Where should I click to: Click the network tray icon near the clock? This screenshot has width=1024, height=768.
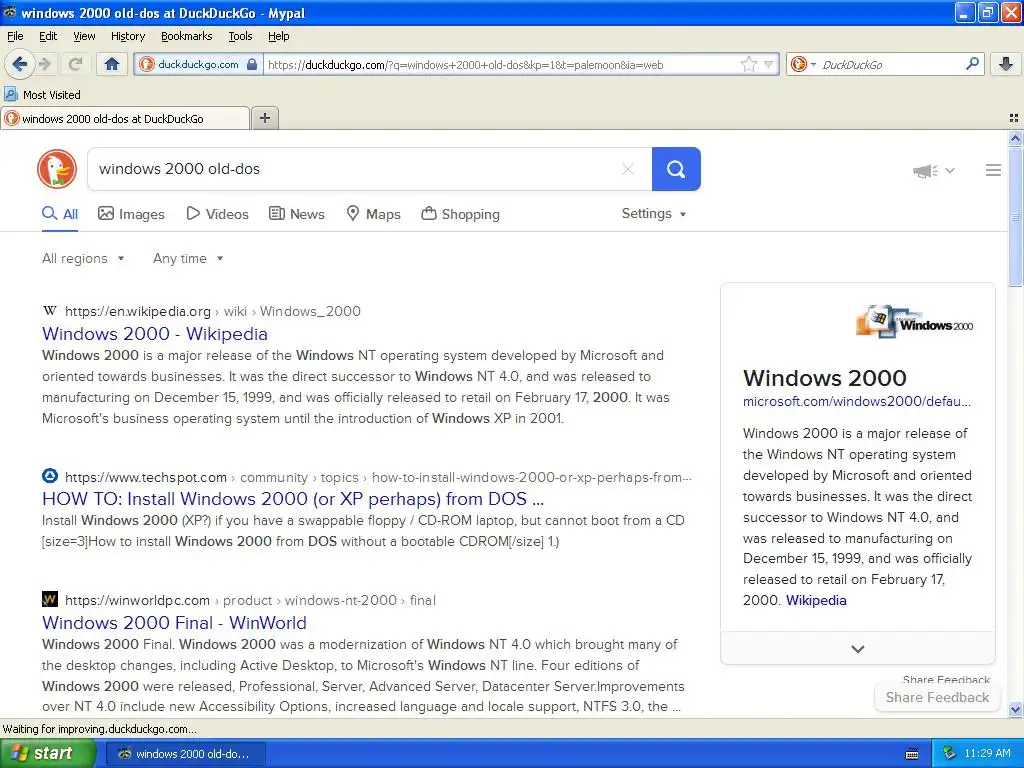pyautogui.click(x=950, y=754)
